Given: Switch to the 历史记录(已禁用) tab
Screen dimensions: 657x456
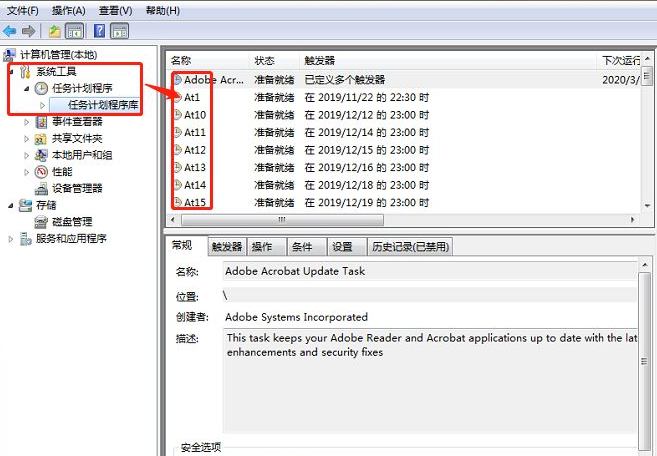Looking at the screenshot, I should (x=410, y=247).
